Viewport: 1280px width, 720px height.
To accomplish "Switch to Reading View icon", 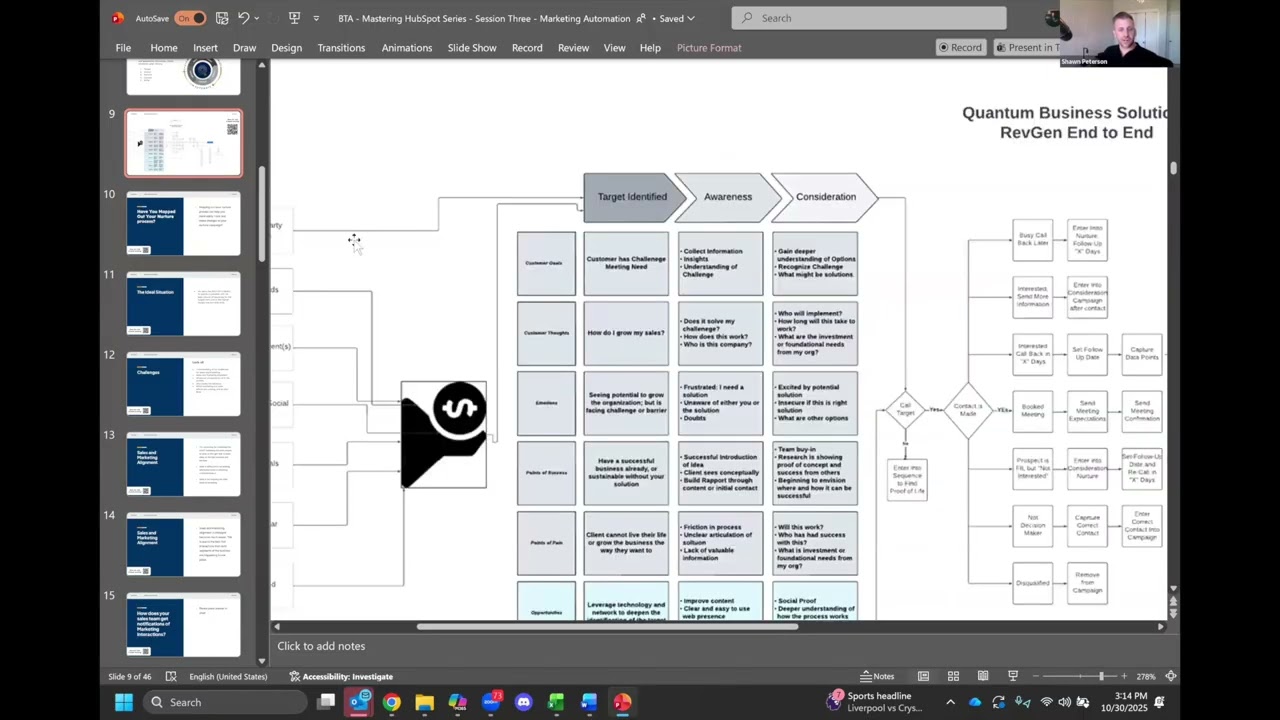I will 983,676.
